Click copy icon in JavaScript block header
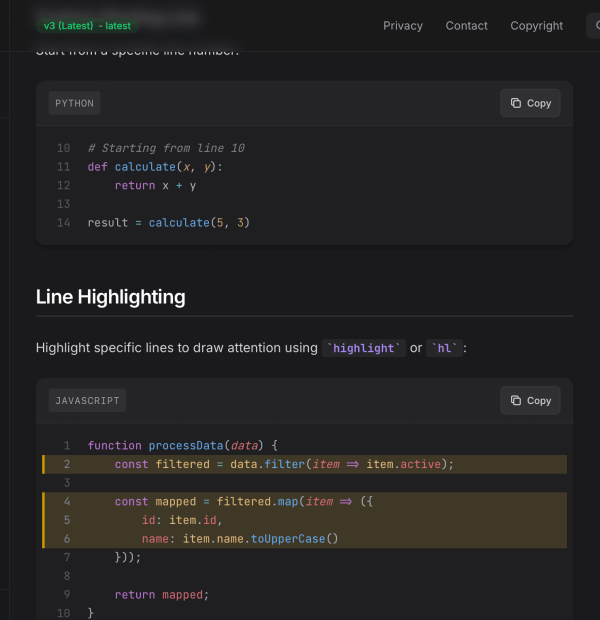 (x=515, y=400)
